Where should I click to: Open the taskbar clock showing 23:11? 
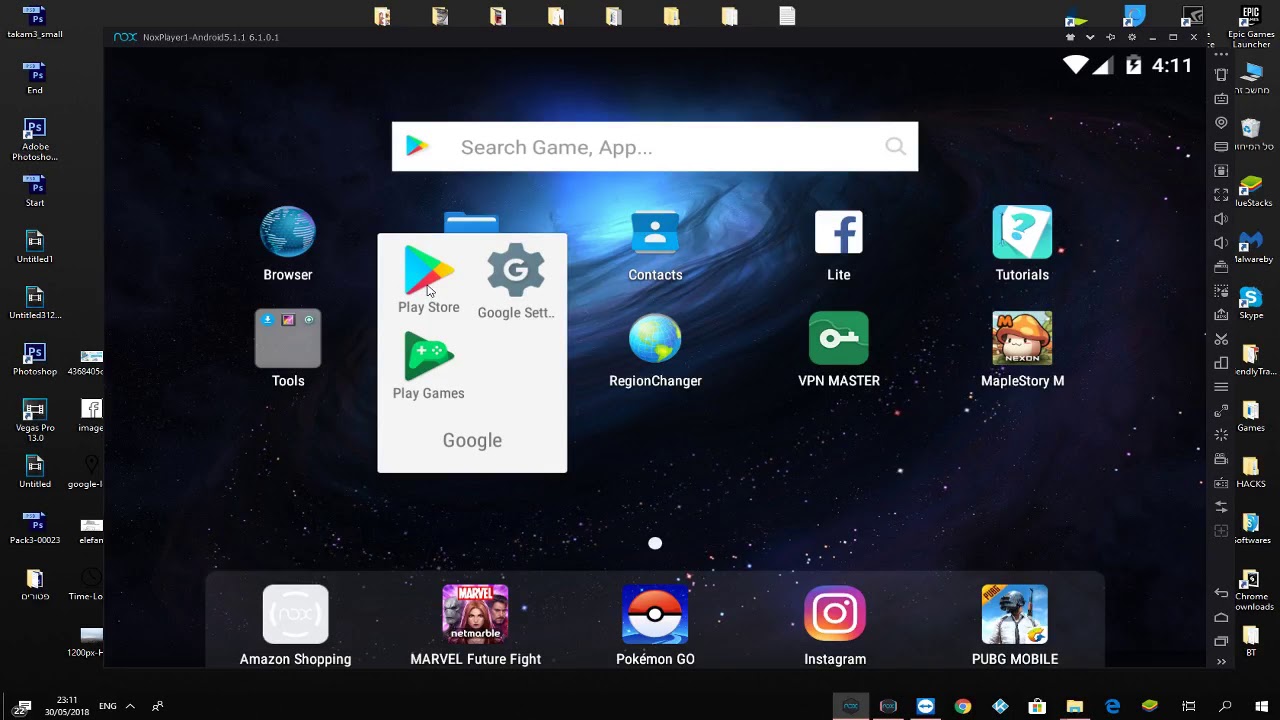[67, 706]
